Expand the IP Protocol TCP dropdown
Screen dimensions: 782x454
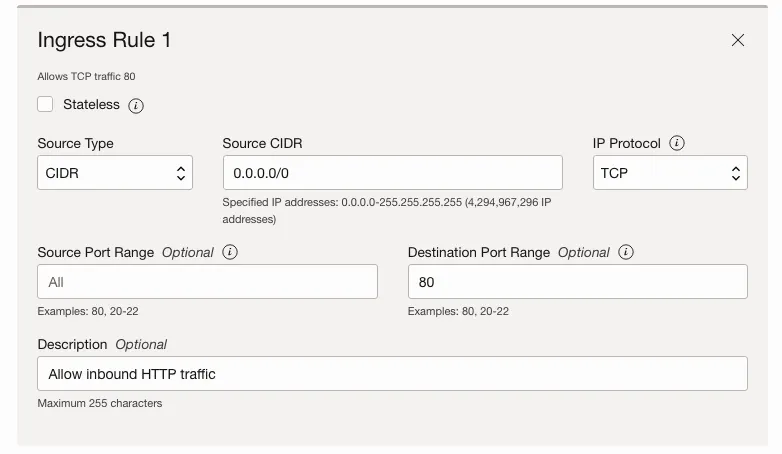670,173
